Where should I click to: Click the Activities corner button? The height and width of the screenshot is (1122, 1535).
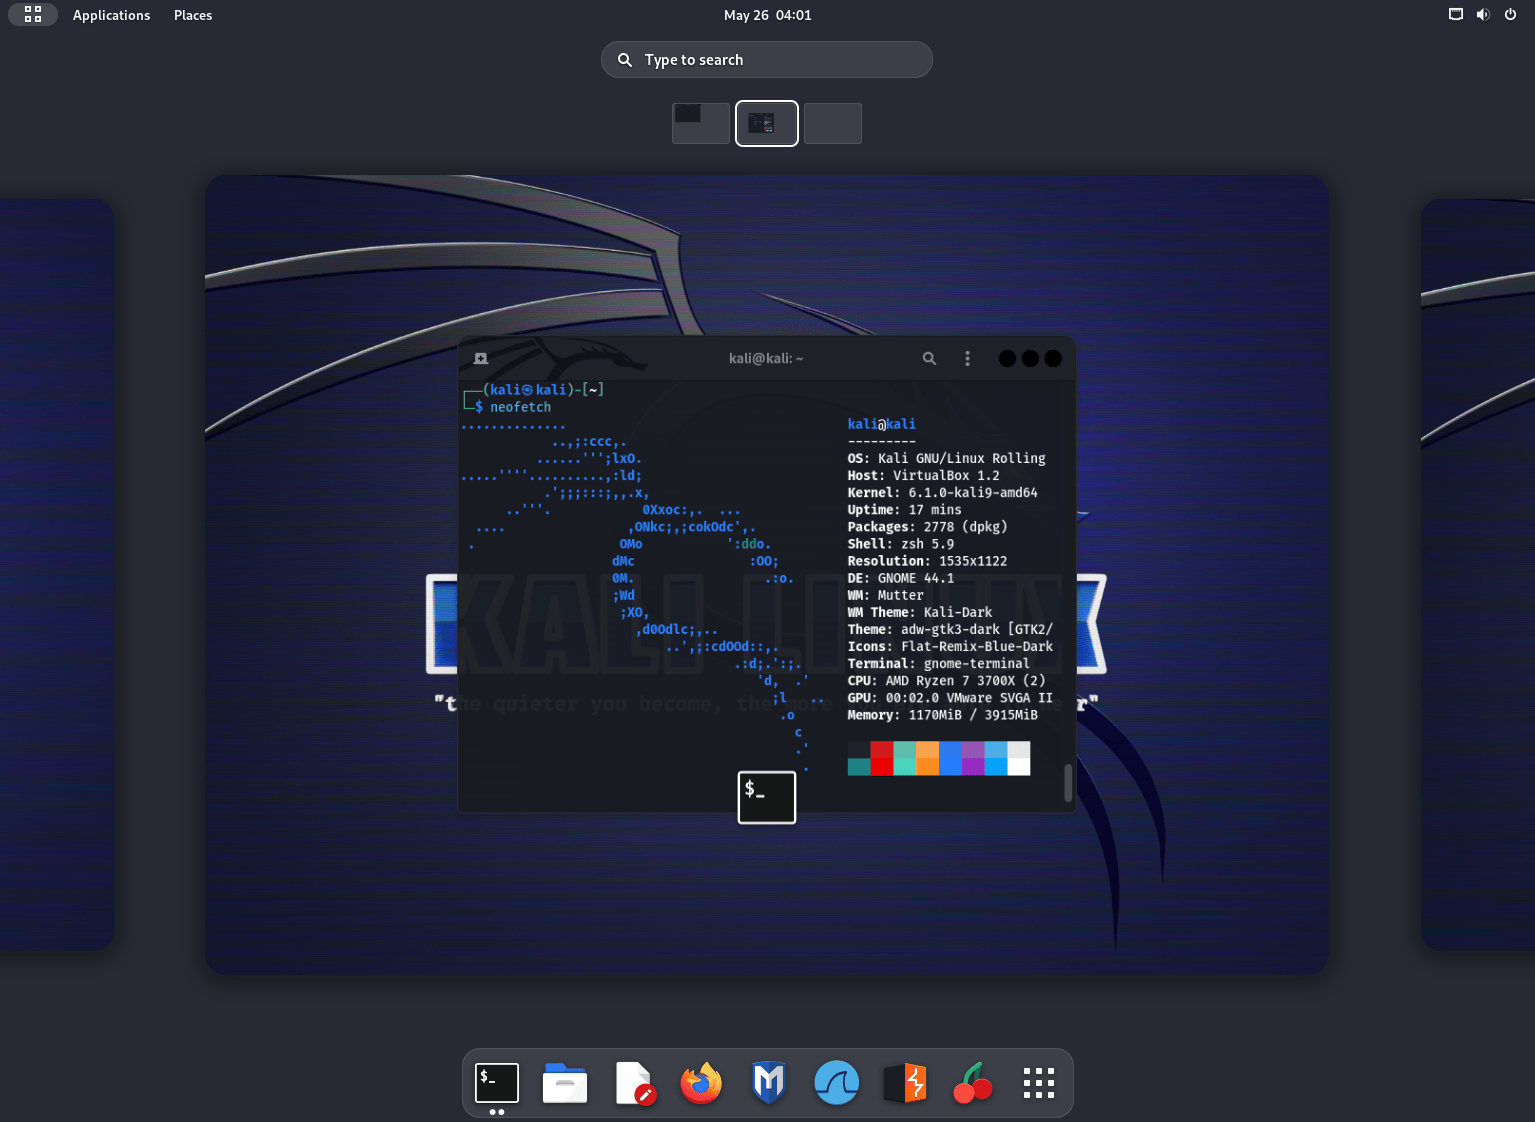(x=33, y=14)
